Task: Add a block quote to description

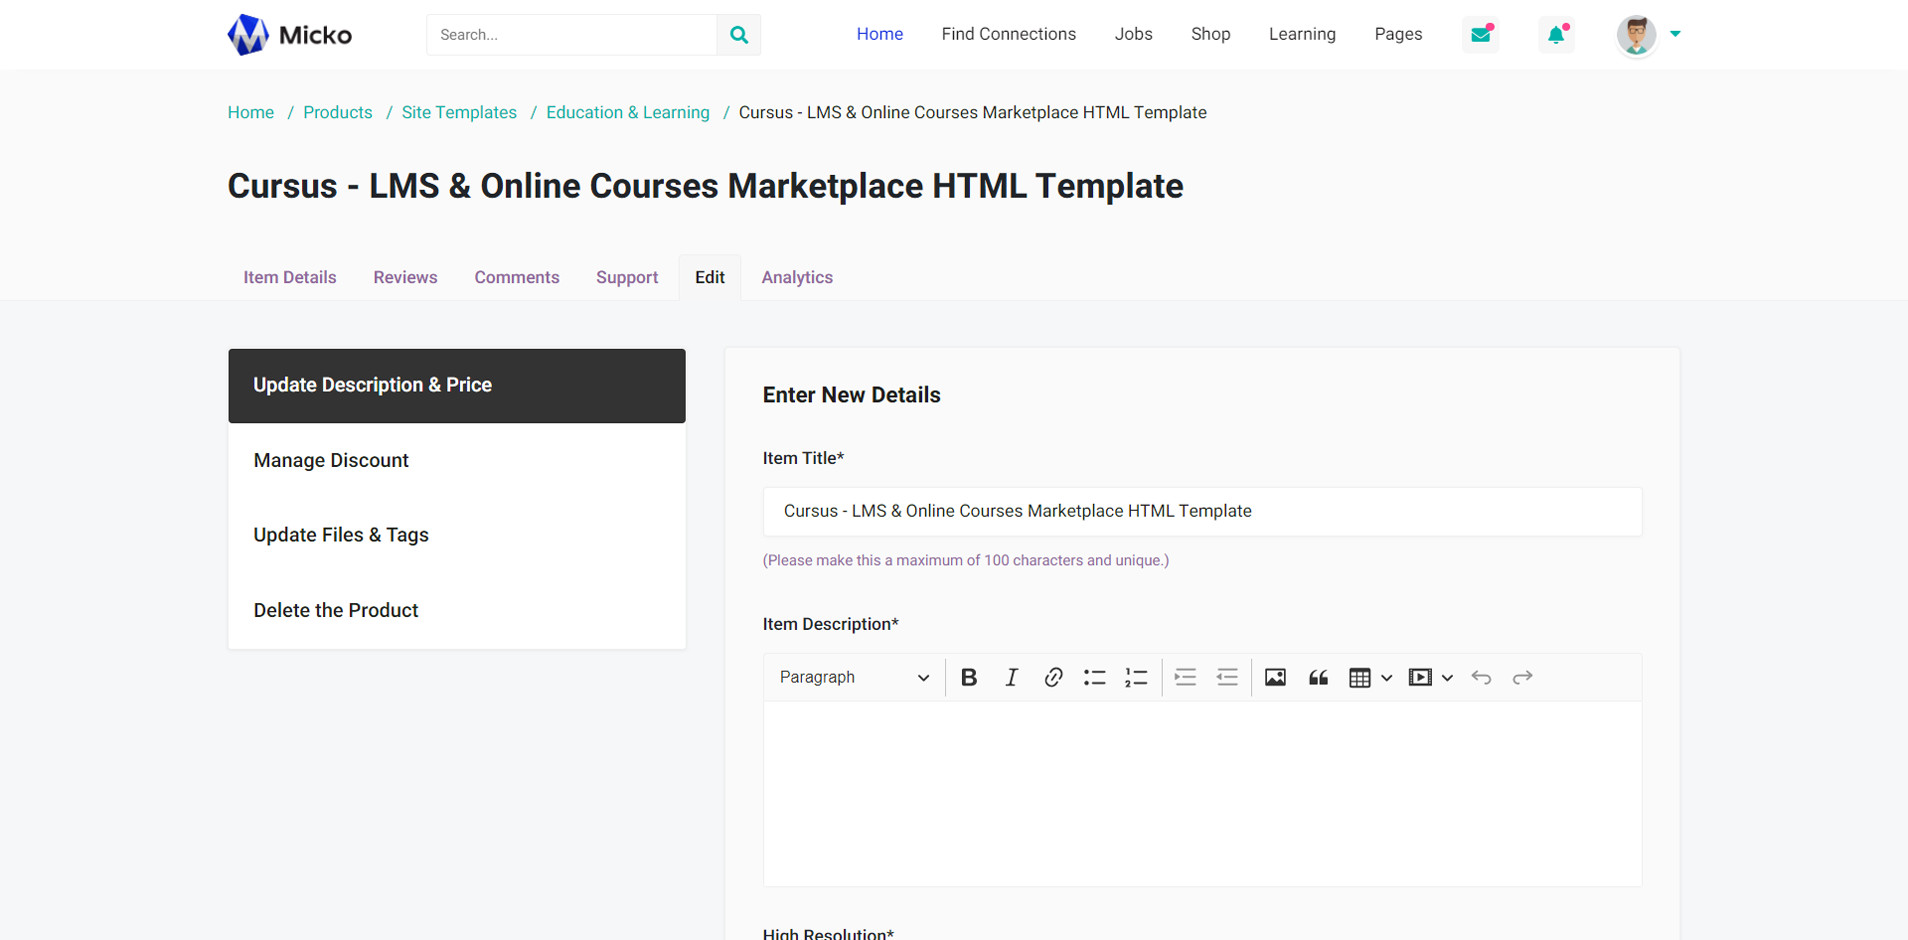Action: pos(1318,678)
